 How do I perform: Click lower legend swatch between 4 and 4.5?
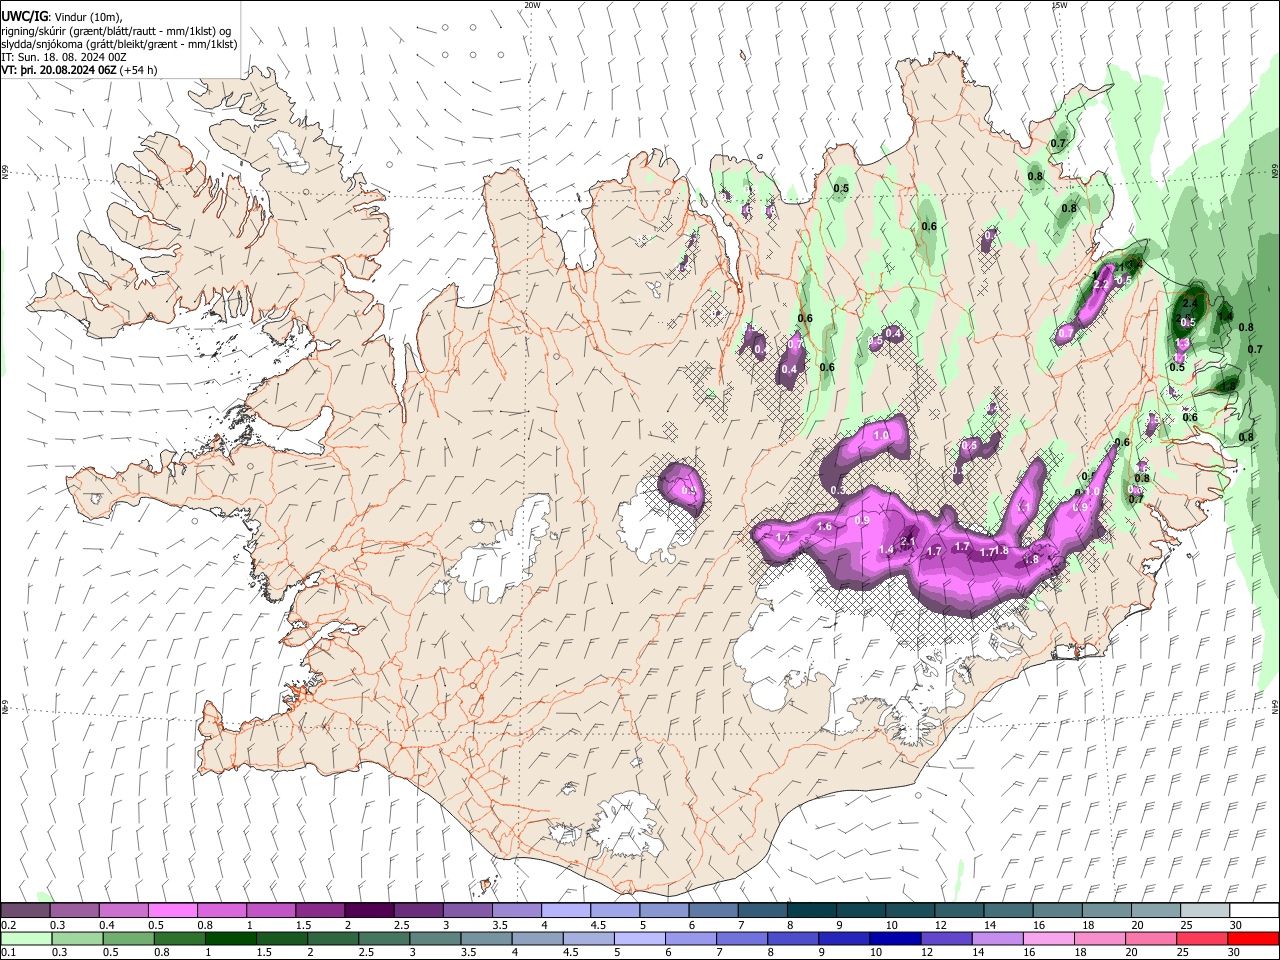pos(537,938)
